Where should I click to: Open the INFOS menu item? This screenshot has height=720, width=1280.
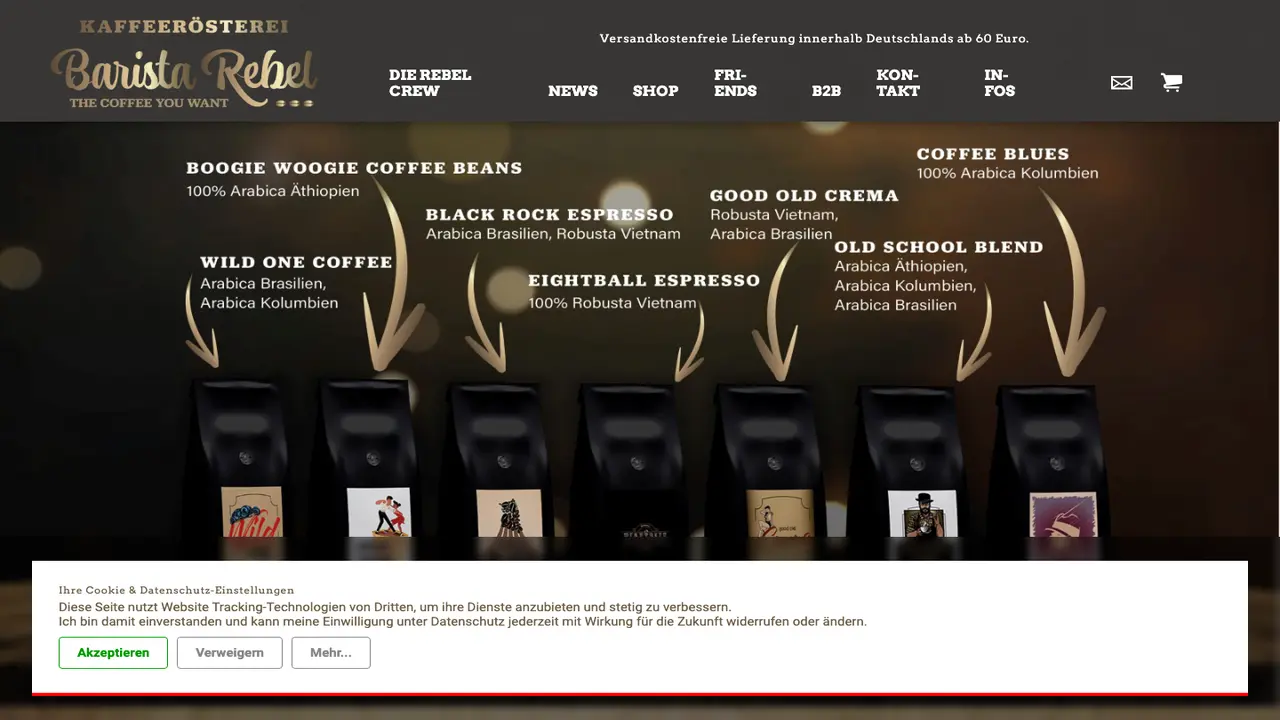click(x=999, y=83)
